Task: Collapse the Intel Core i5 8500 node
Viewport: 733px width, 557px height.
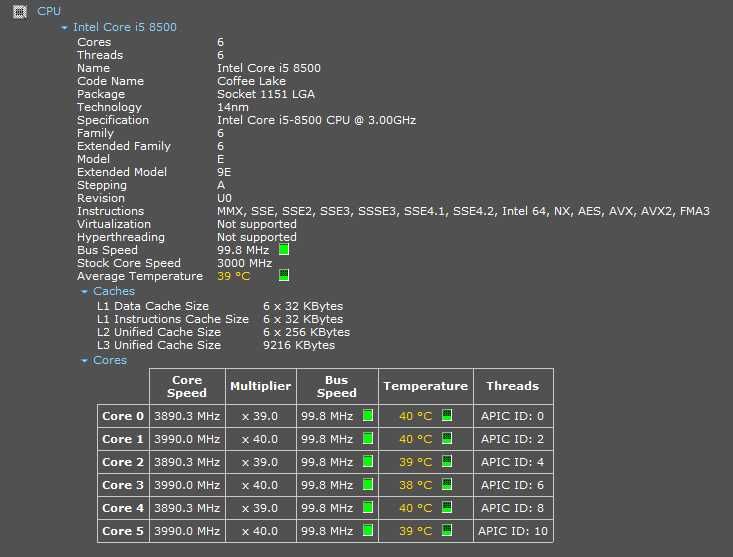Action: tap(65, 28)
